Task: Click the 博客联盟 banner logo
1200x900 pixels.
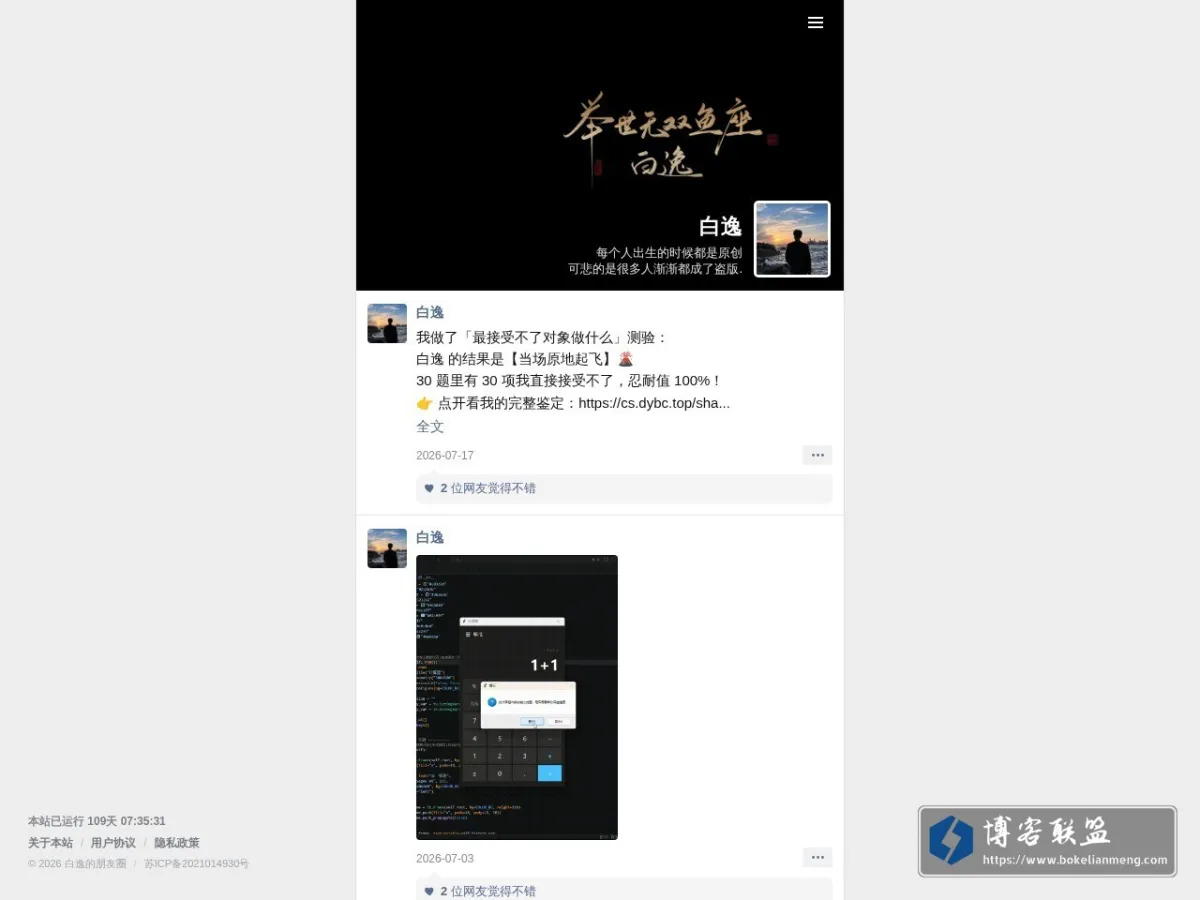Action: pos(1047,841)
